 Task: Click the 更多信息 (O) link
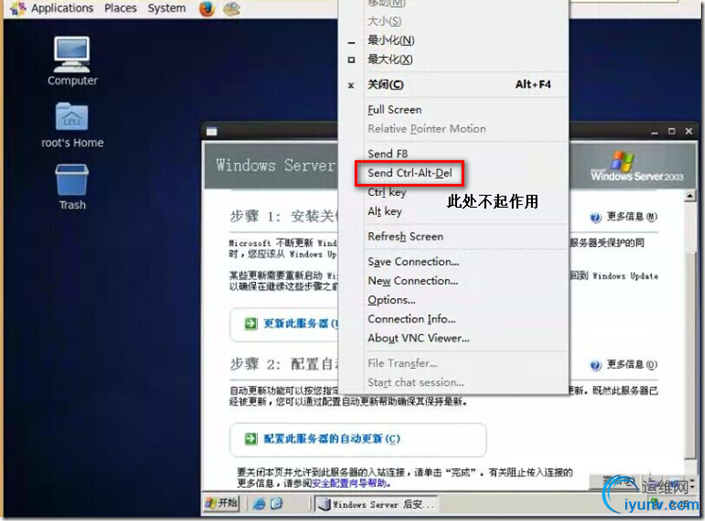tap(632, 365)
